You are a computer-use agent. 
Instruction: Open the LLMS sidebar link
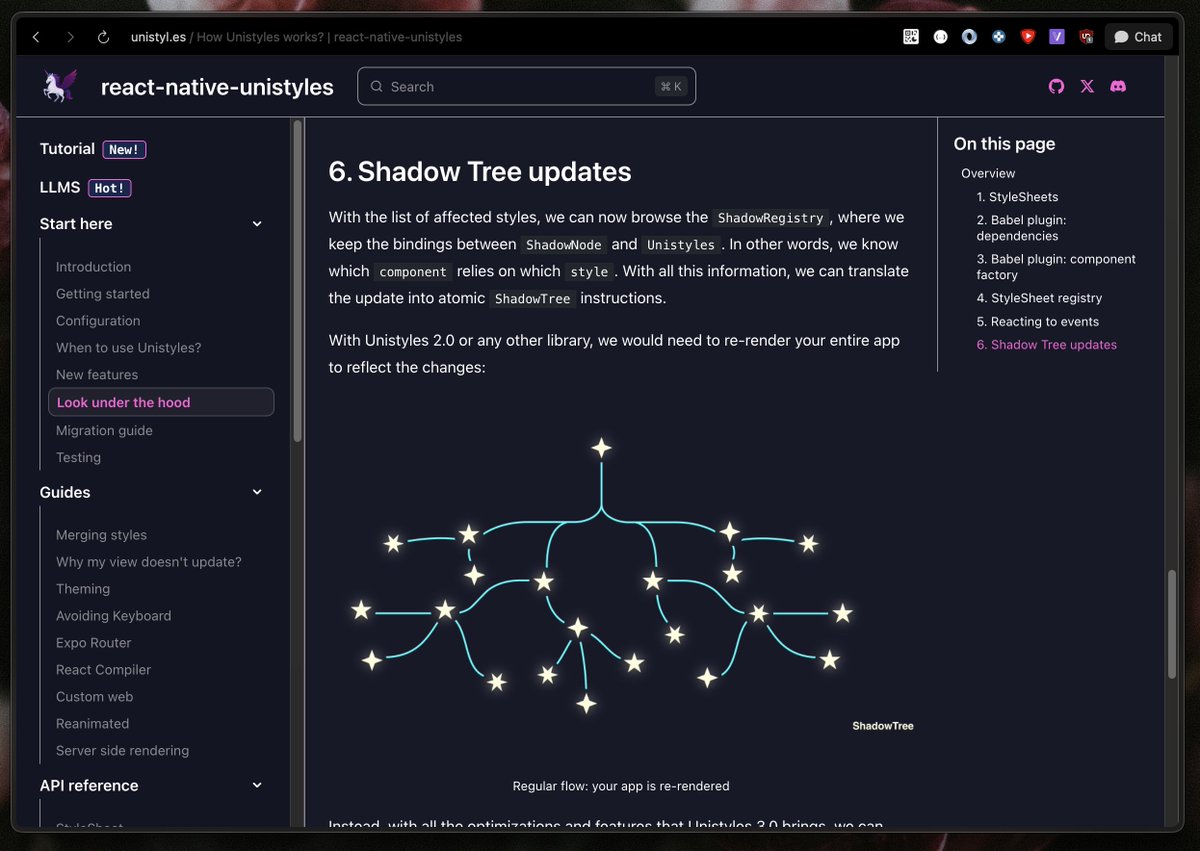point(85,187)
